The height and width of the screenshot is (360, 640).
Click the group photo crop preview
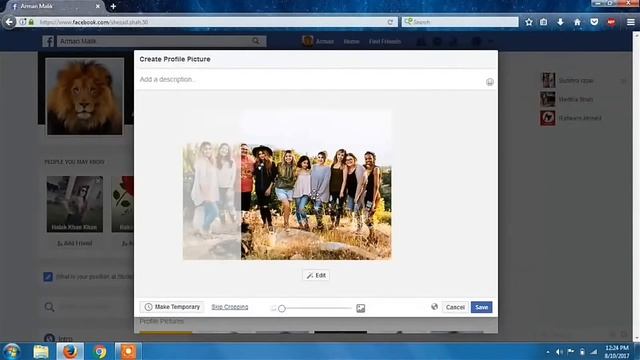[x=316, y=184]
